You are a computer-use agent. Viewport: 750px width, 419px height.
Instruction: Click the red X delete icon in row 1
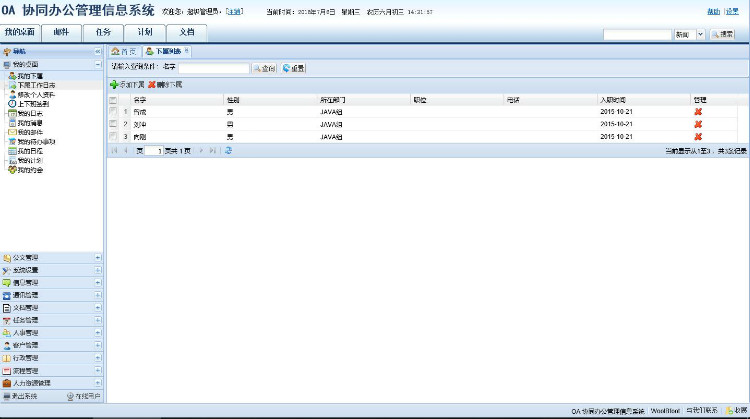[x=698, y=111]
